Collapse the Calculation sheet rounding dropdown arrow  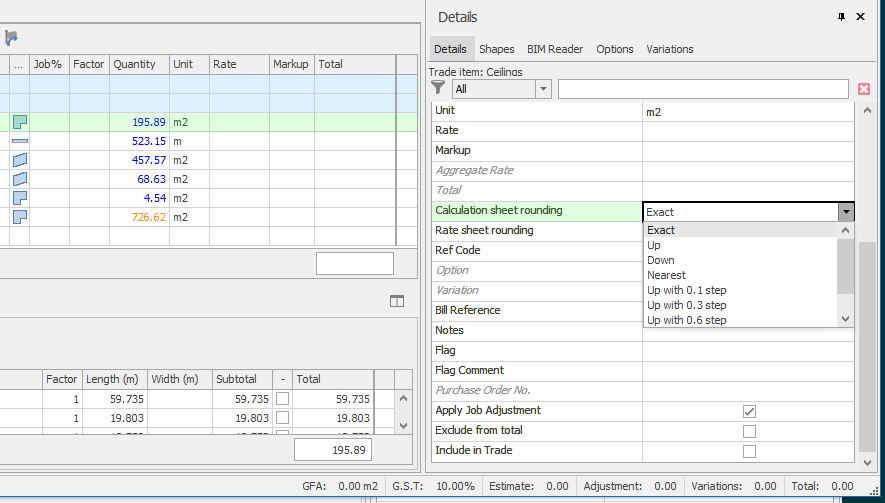click(x=846, y=212)
